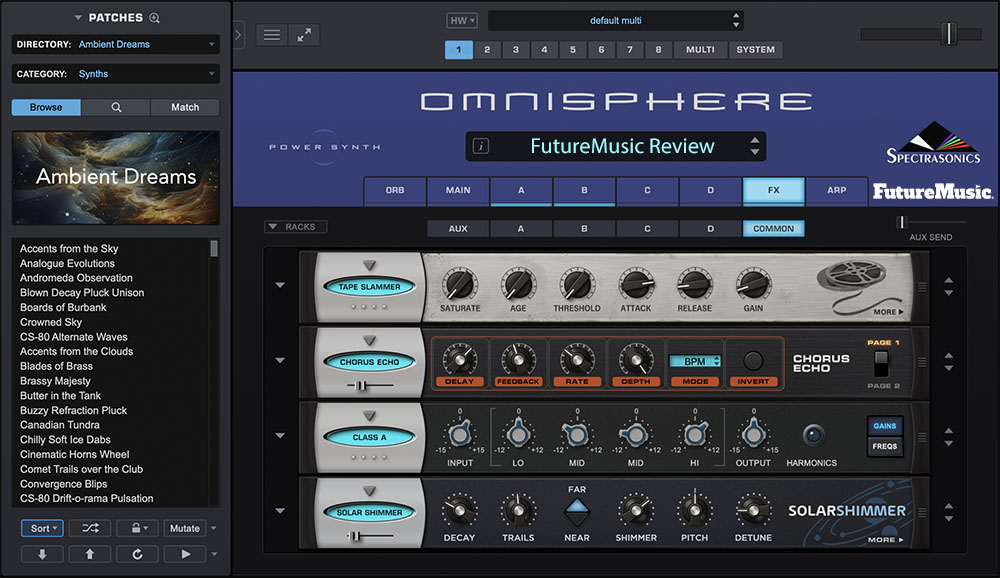Adjust the master volume slider
1000x578 pixels.
949,33
